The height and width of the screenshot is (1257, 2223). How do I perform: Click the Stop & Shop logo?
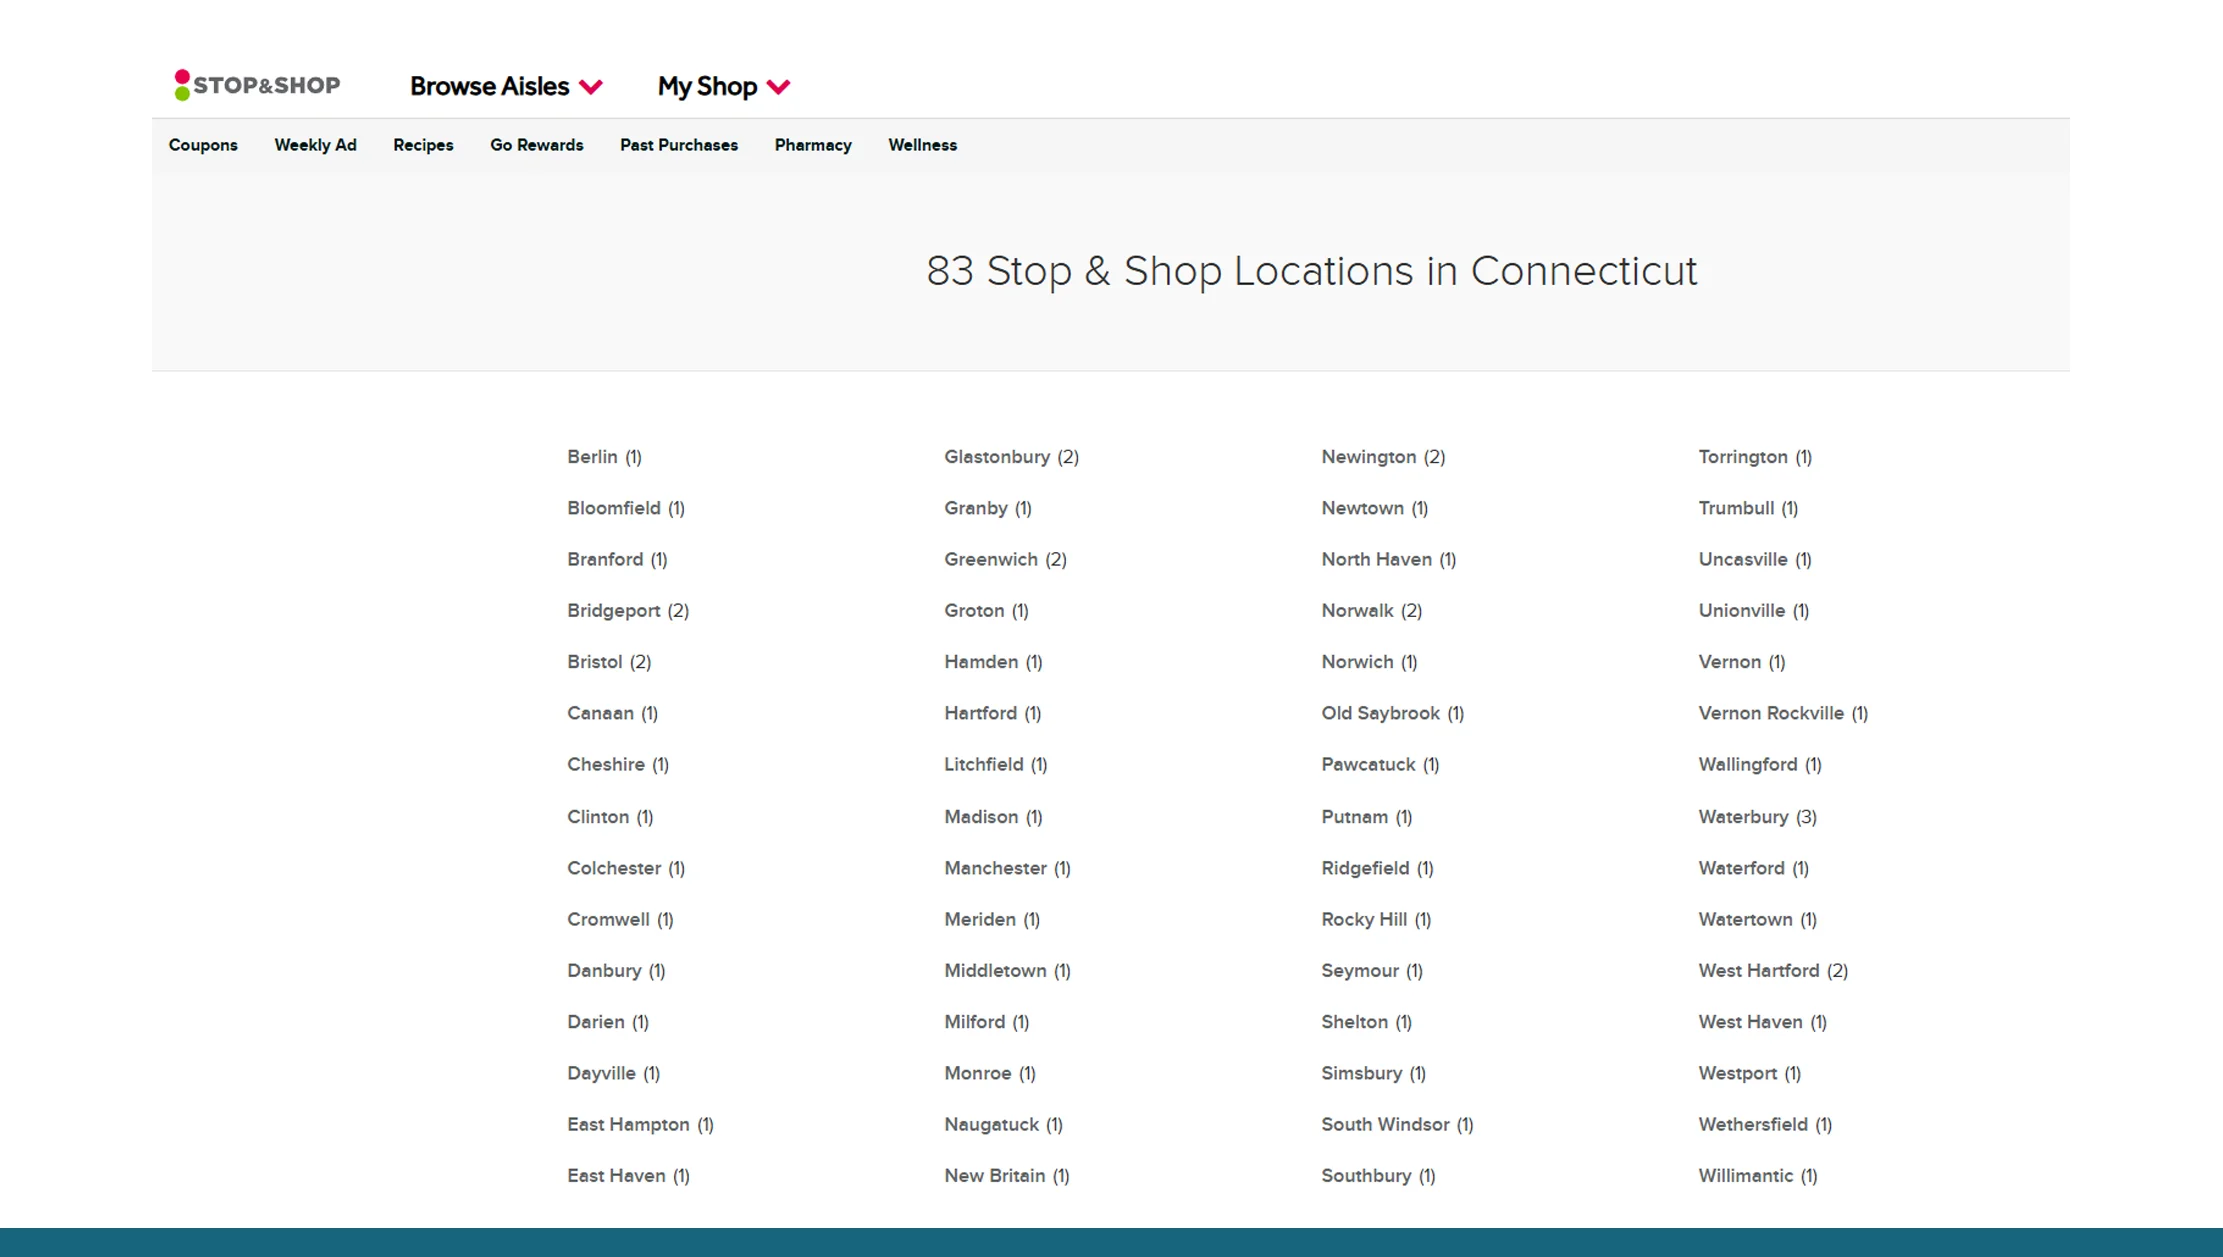tap(256, 84)
